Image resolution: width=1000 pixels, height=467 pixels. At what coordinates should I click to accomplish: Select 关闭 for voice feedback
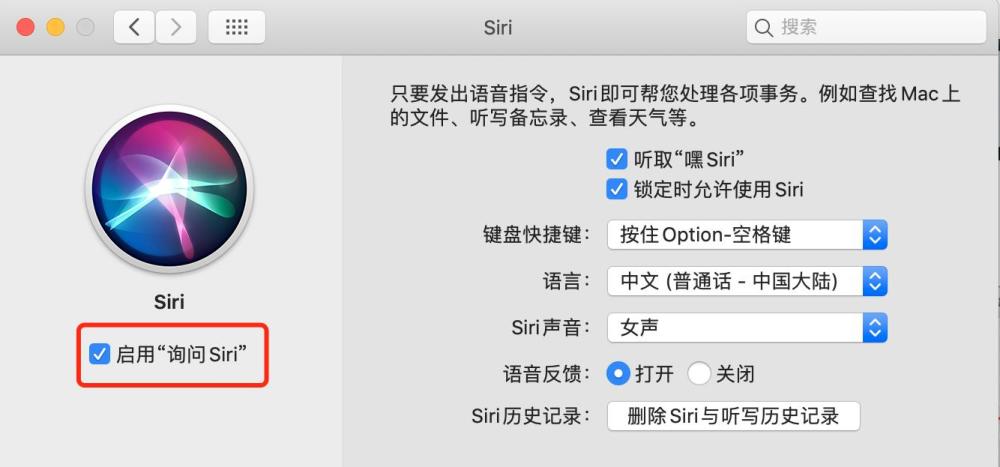click(699, 374)
